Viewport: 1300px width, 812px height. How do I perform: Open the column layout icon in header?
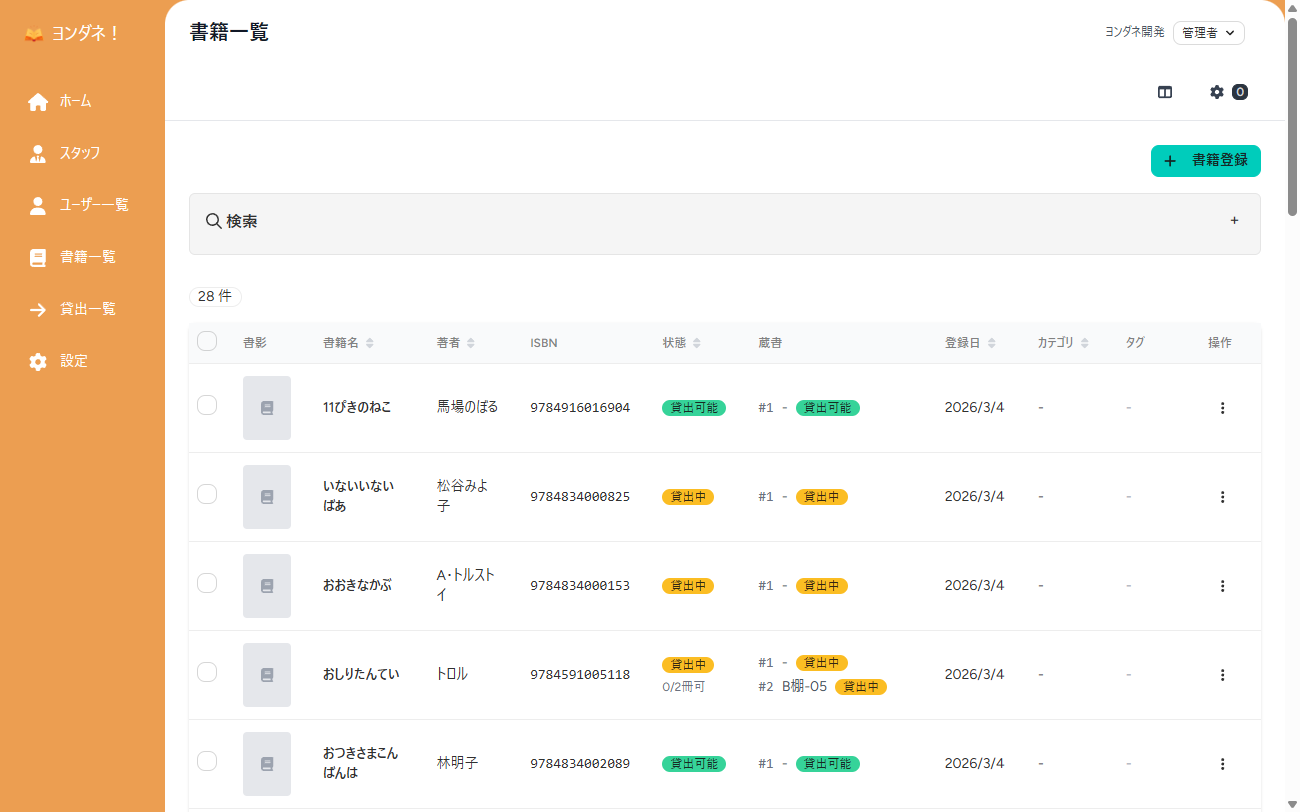point(1165,92)
